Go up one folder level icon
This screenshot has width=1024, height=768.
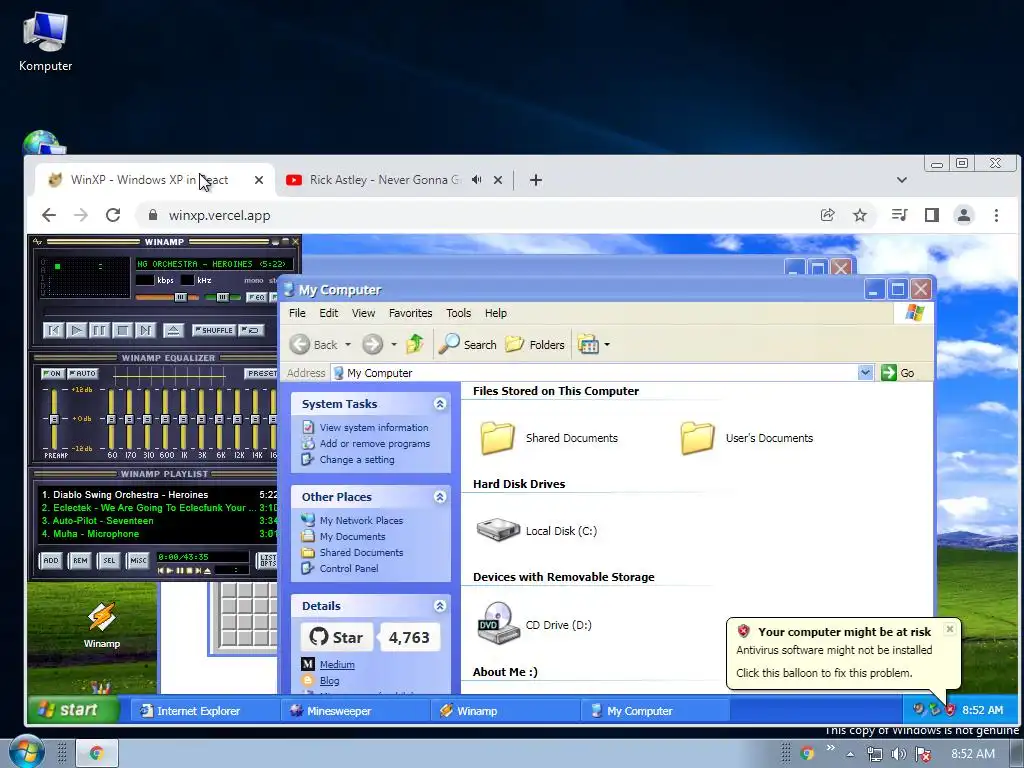(415, 344)
